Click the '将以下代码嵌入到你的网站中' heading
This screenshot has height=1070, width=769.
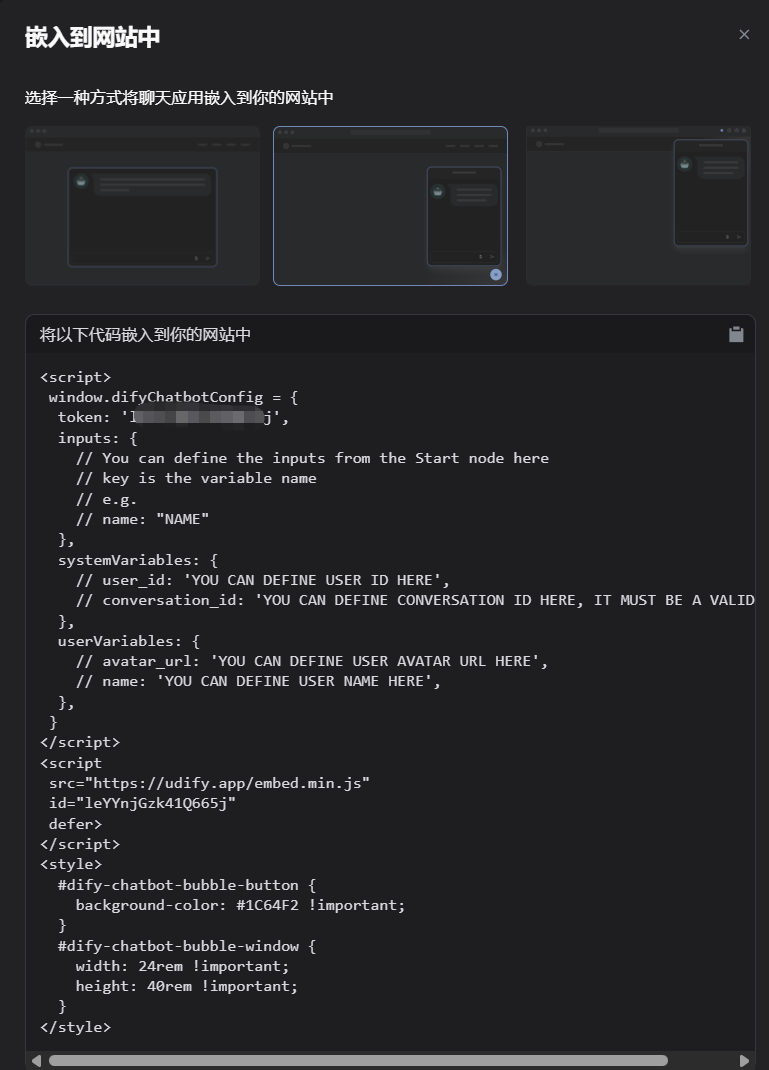click(x=145, y=334)
